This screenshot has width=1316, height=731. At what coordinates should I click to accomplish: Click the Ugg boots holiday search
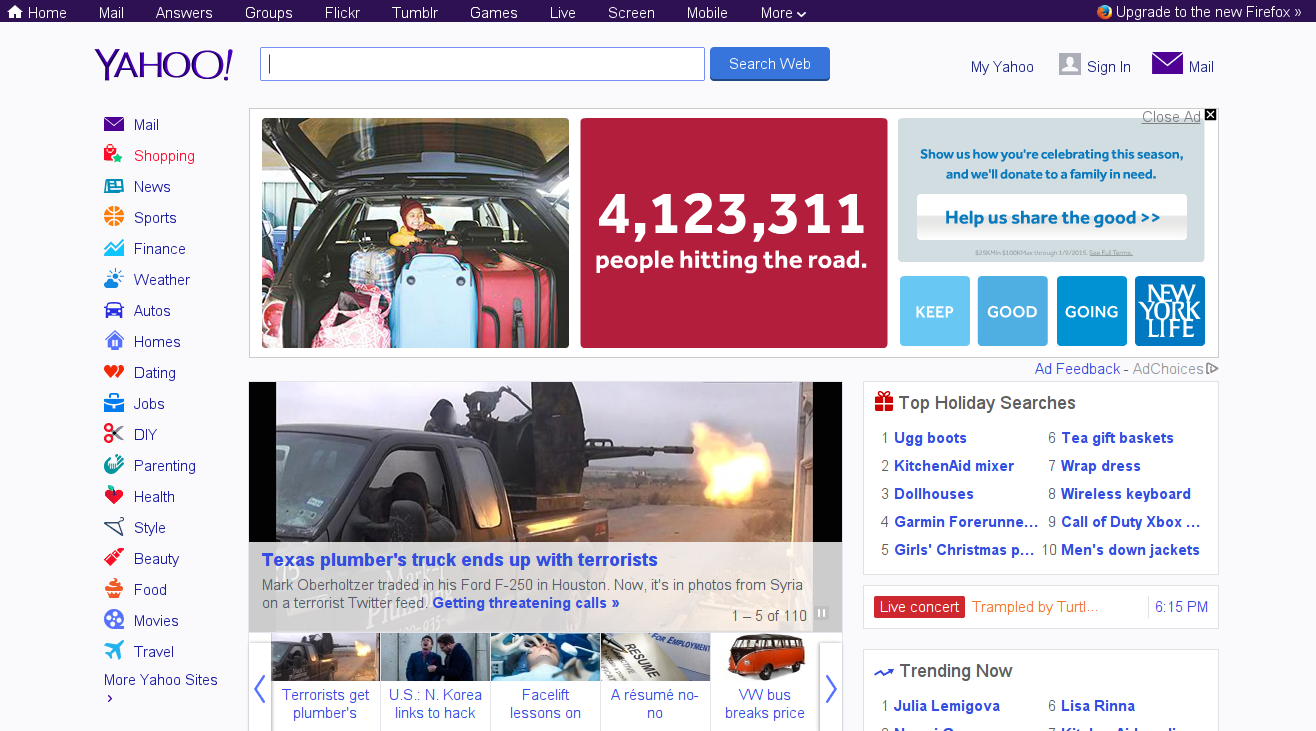(x=930, y=438)
